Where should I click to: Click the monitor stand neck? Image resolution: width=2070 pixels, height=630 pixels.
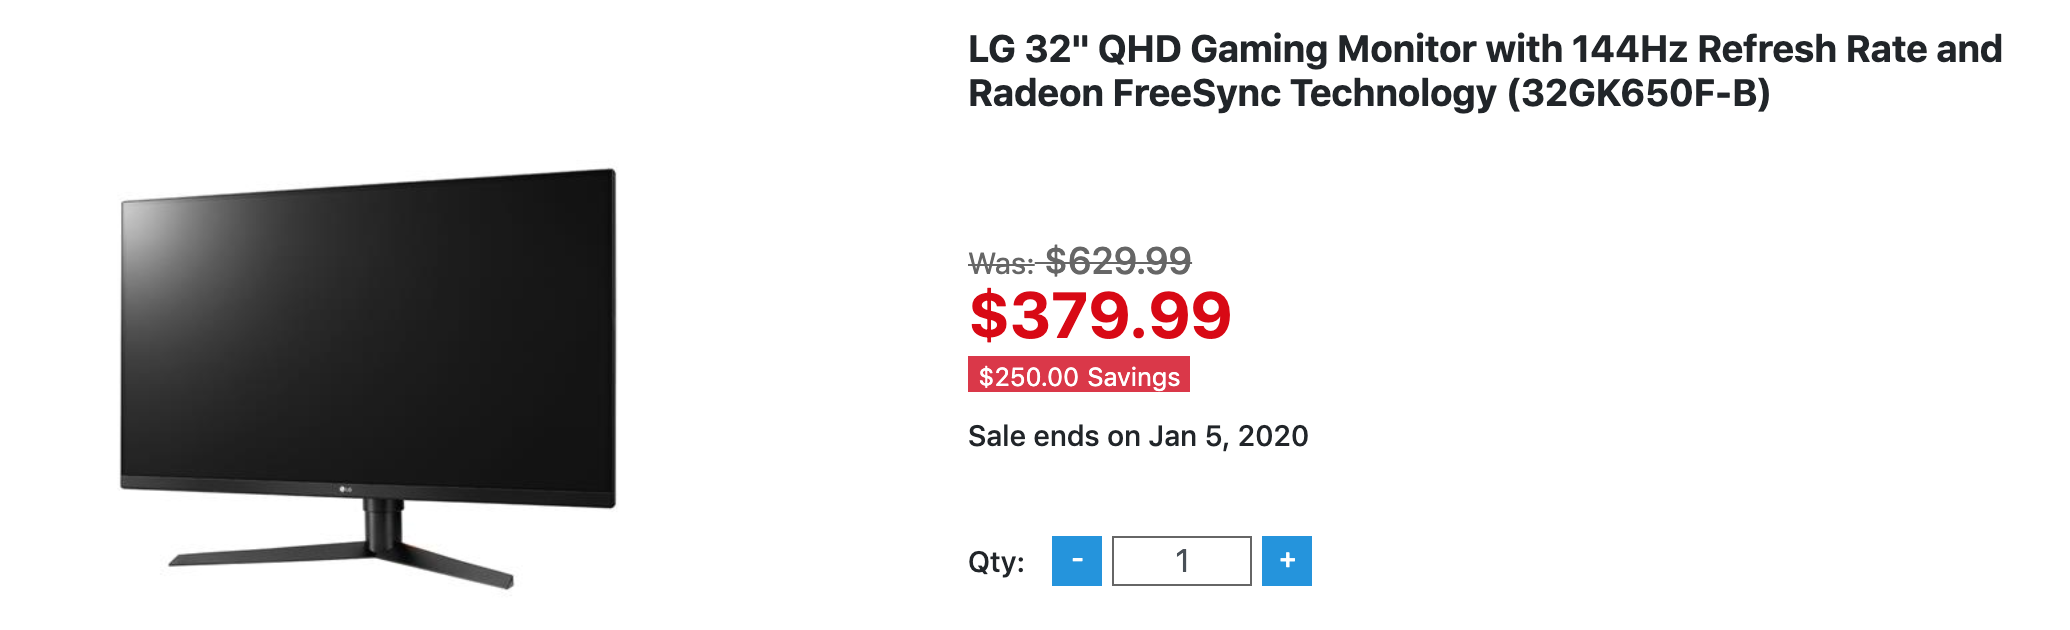click(383, 523)
